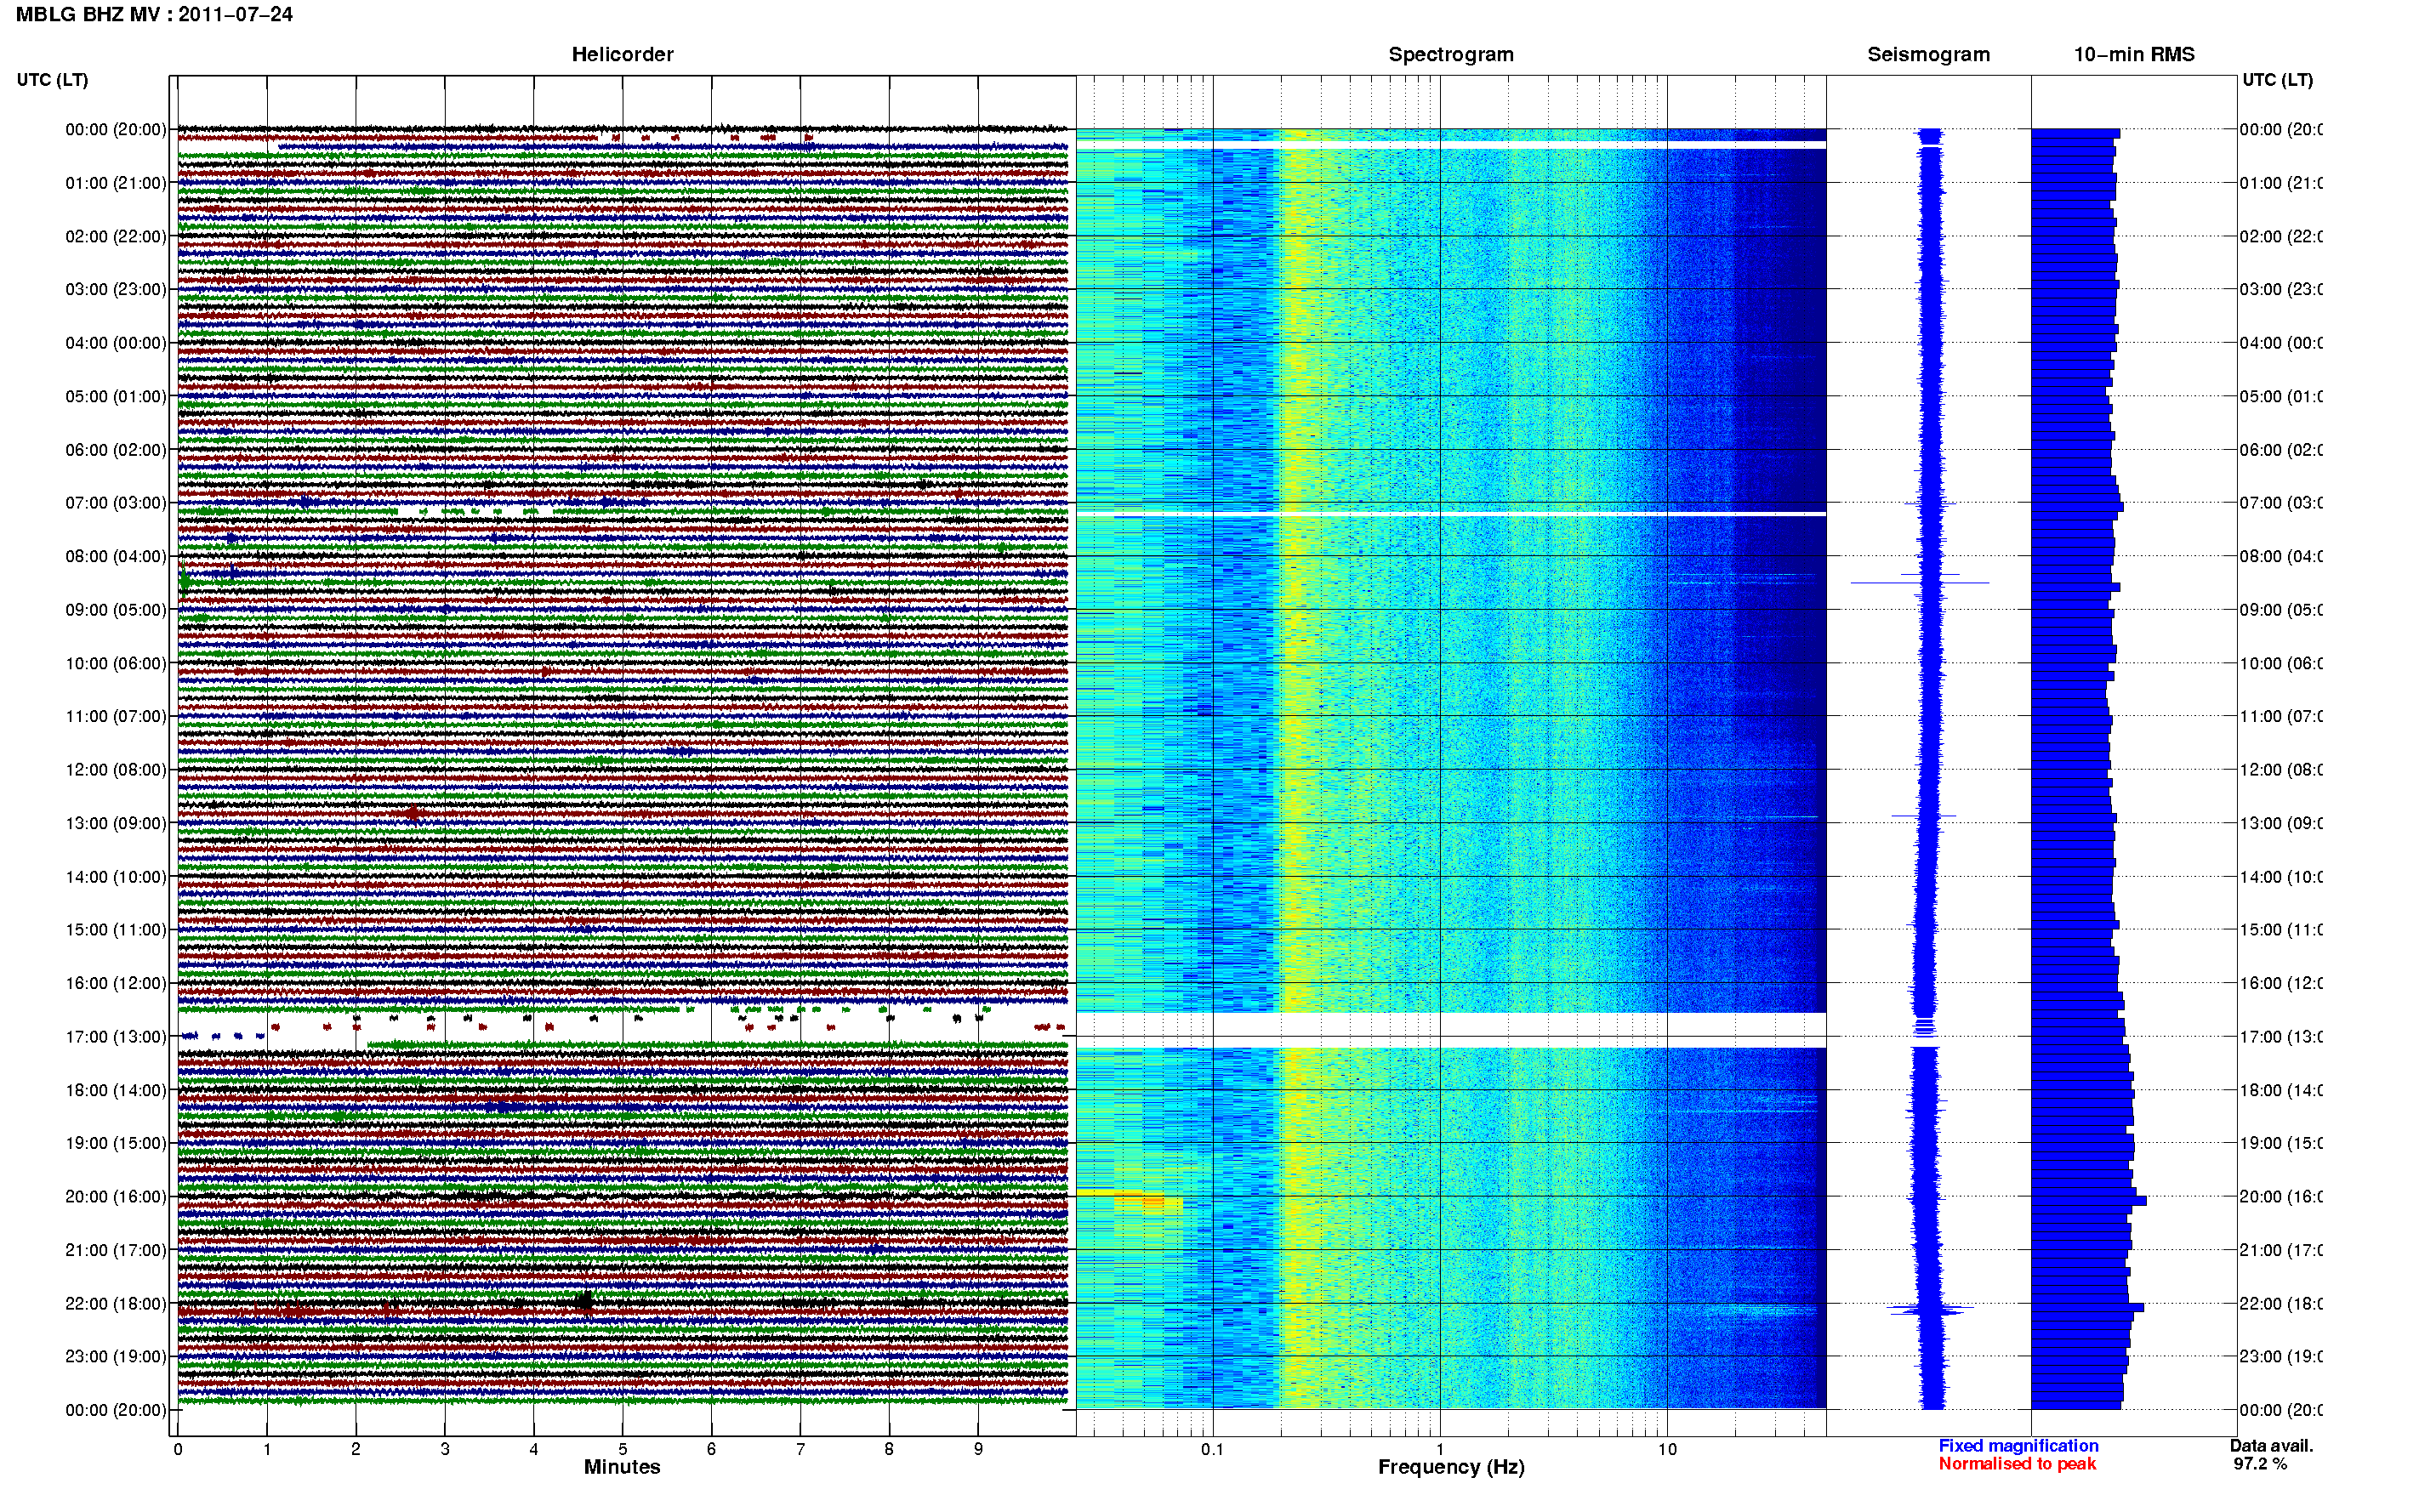Screen dimensions: 2419x1512
Task: Select the 'Helicorder' panel heading
Action: click(622, 54)
